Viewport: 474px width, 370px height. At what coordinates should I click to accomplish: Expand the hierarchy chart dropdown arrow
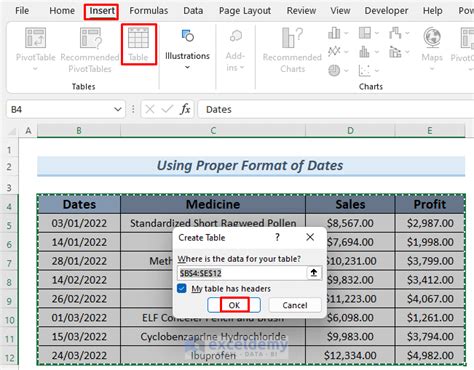click(x=377, y=33)
